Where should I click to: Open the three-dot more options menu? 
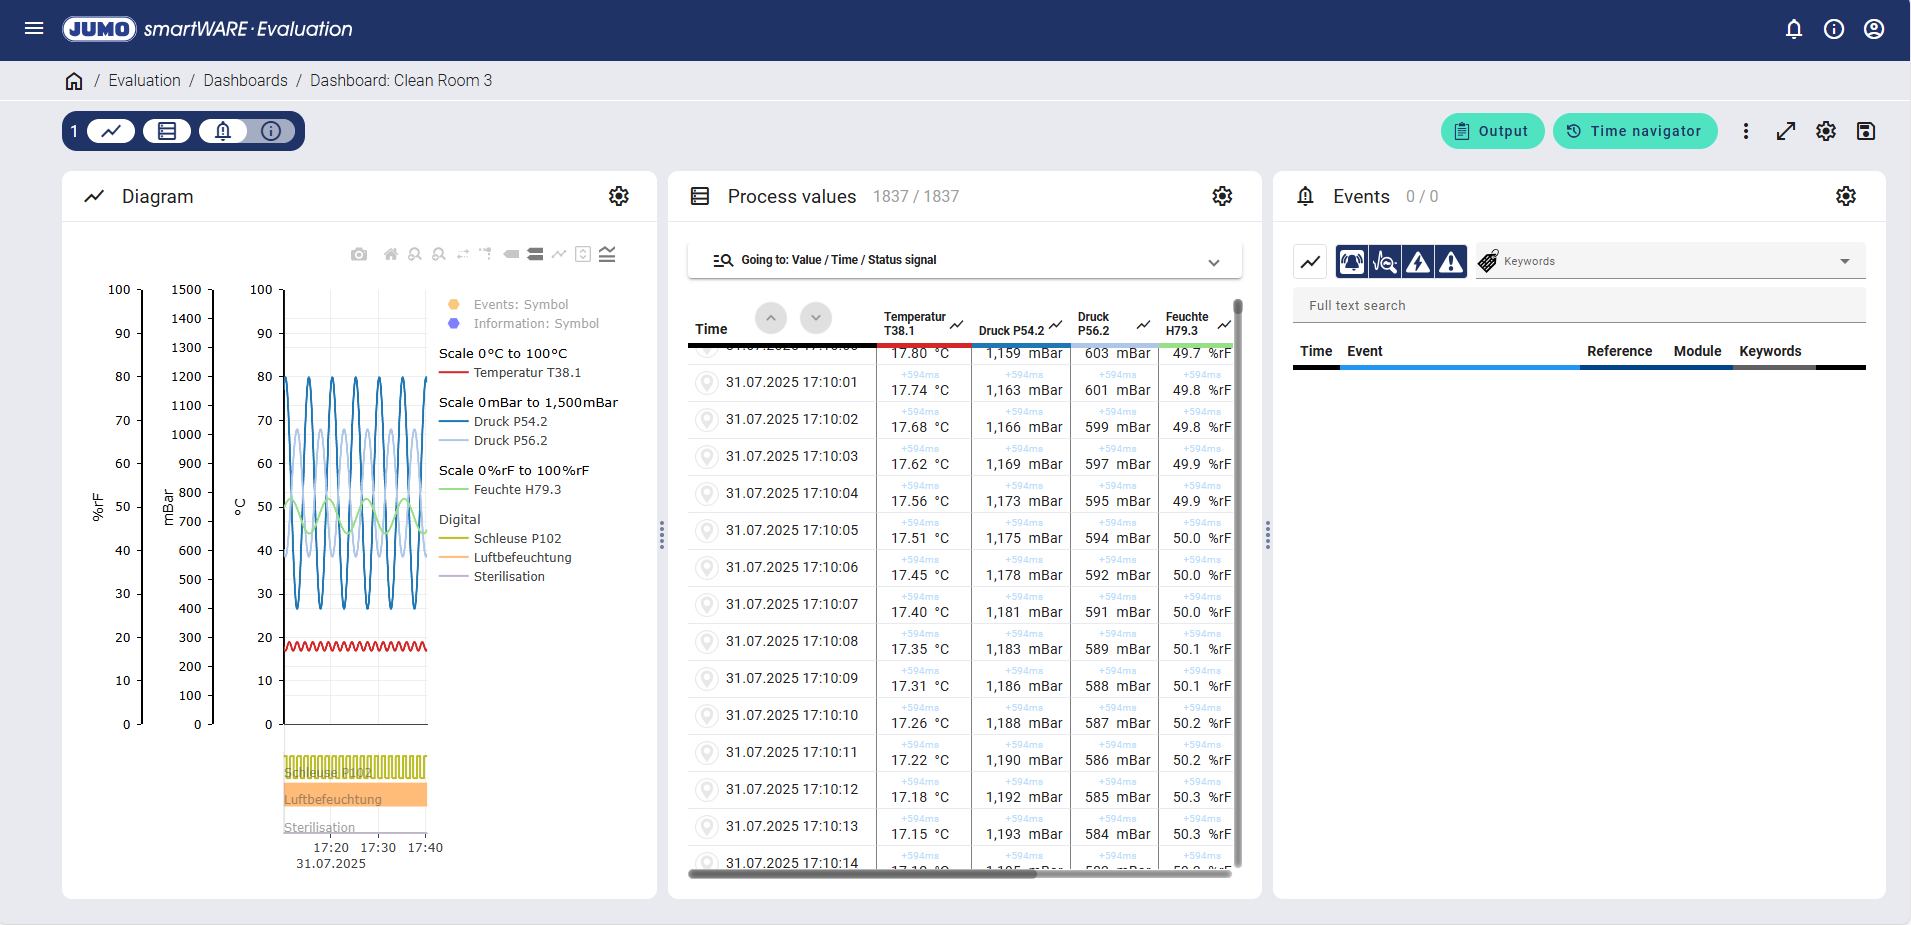(x=1746, y=131)
